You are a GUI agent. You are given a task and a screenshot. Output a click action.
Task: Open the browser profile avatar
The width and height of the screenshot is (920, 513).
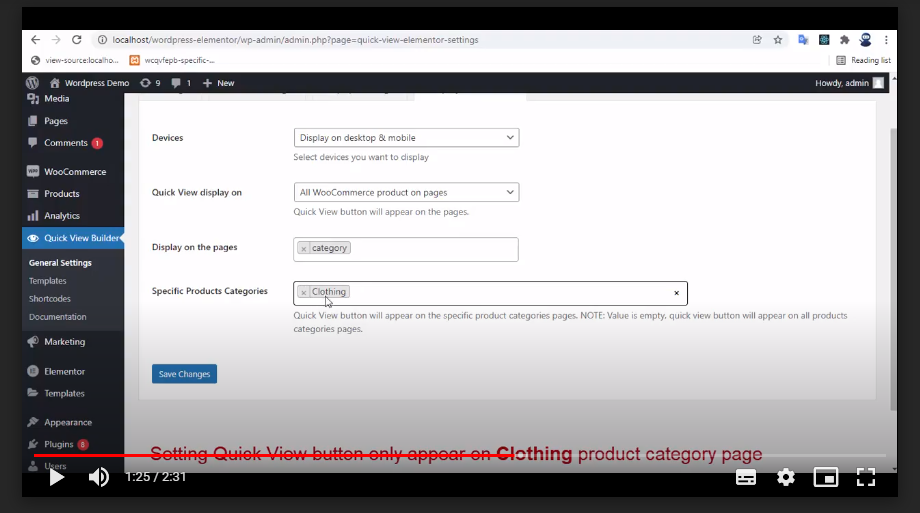point(865,40)
